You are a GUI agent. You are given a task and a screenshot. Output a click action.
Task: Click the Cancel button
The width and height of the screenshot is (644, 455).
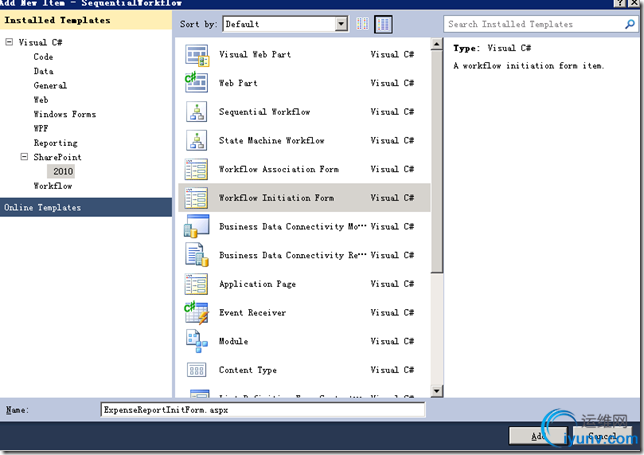tap(603, 436)
